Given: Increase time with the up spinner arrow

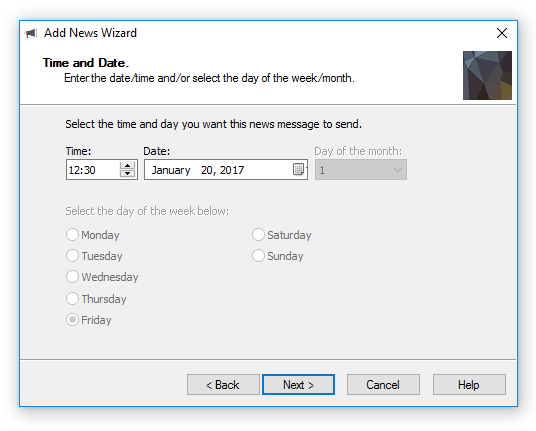Looking at the screenshot, I should click(x=128, y=165).
